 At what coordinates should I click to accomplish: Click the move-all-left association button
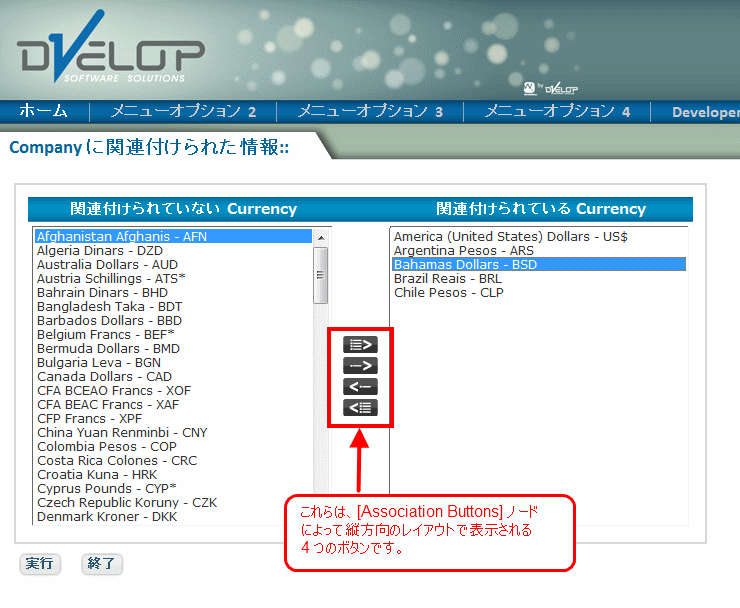pos(360,407)
